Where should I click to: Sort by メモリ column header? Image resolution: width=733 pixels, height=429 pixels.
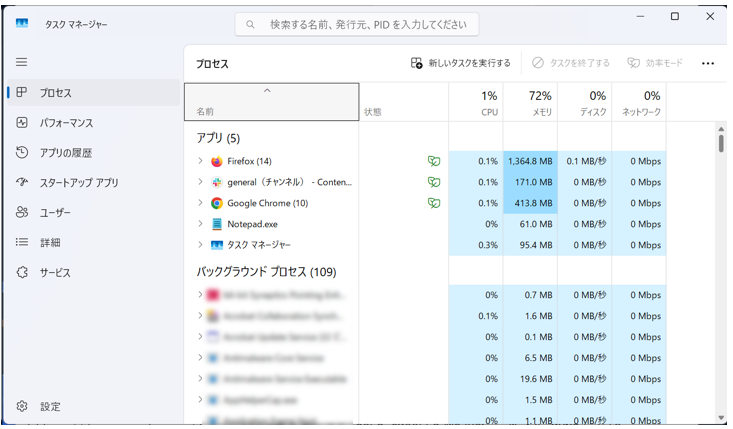click(x=530, y=102)
